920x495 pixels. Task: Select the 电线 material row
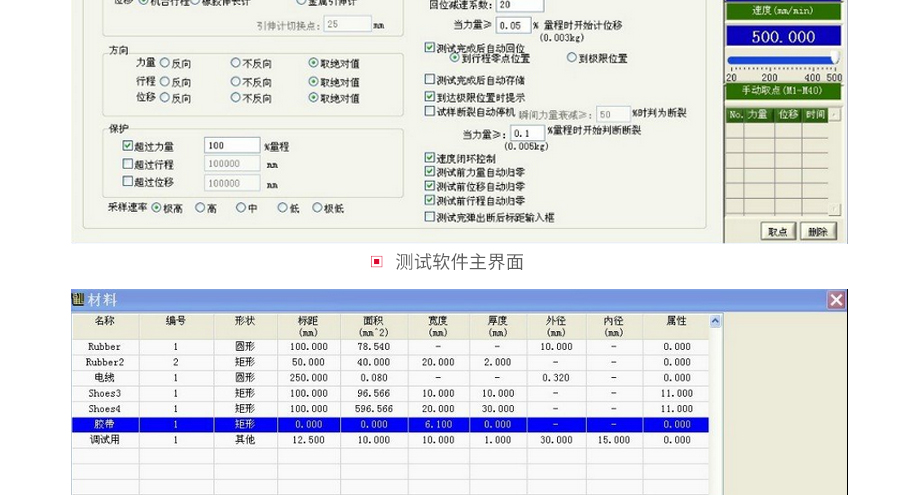tap(105, 378)
